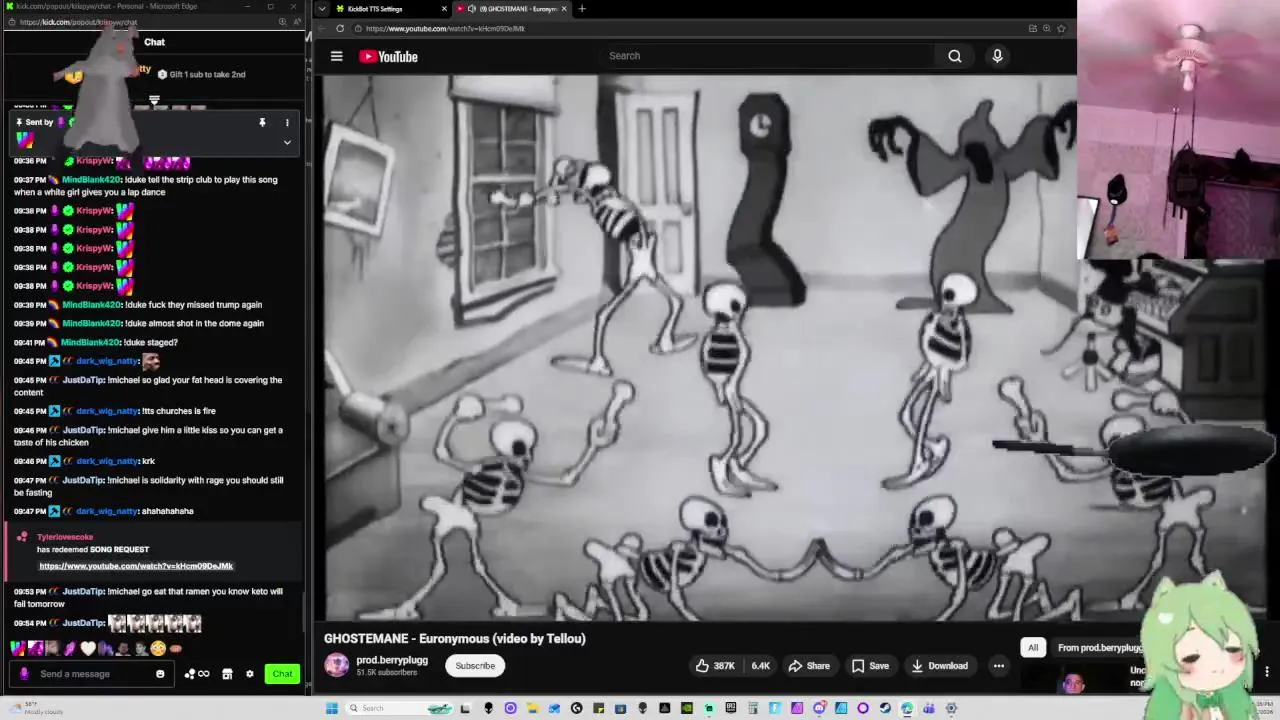Select the All filter chip
Viewport: 1280px width, 720px height.
pyautogui.click(x=1033, y=648)
